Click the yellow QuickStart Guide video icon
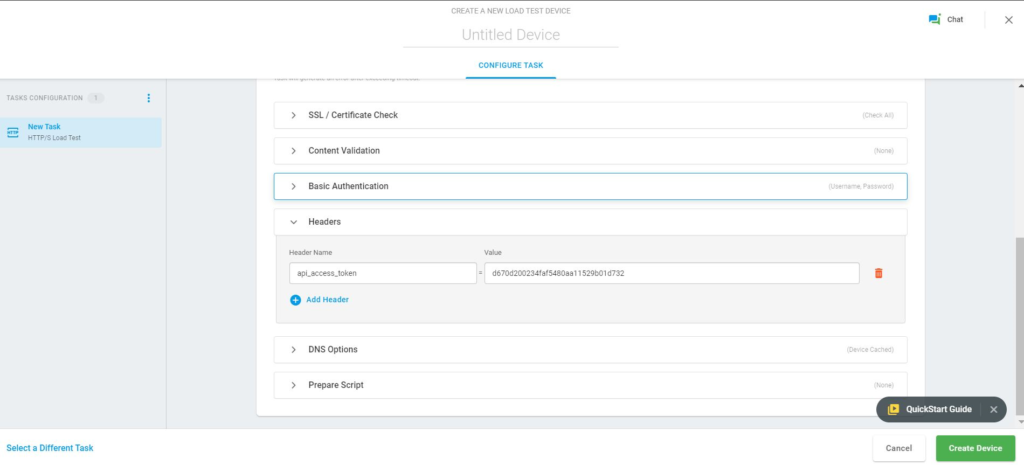1024x465 pixels. click(893, 409)
